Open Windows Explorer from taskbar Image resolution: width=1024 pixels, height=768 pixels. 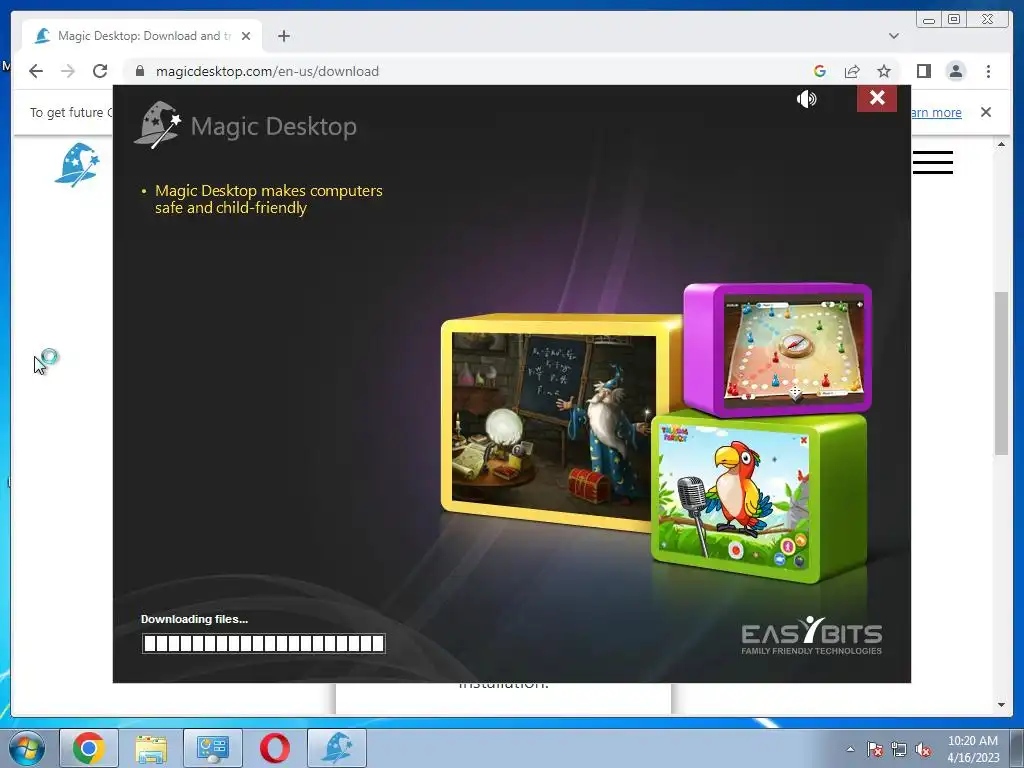[151, 748]
